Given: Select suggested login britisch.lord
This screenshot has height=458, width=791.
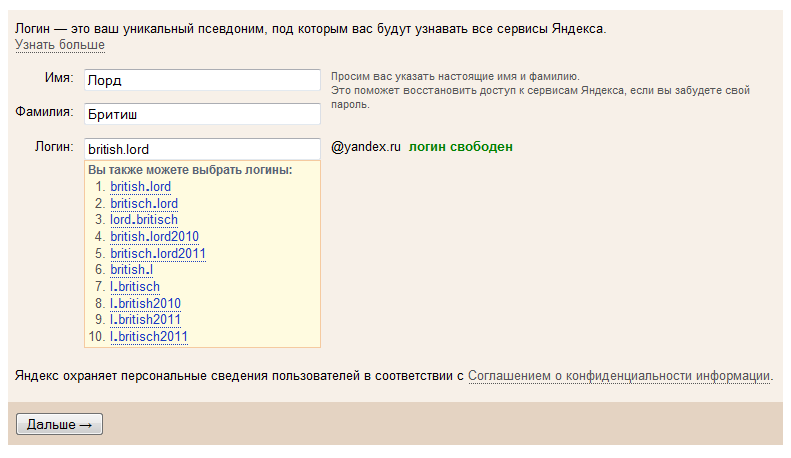Looking at the screenshot, I should [x=144, y=204].
